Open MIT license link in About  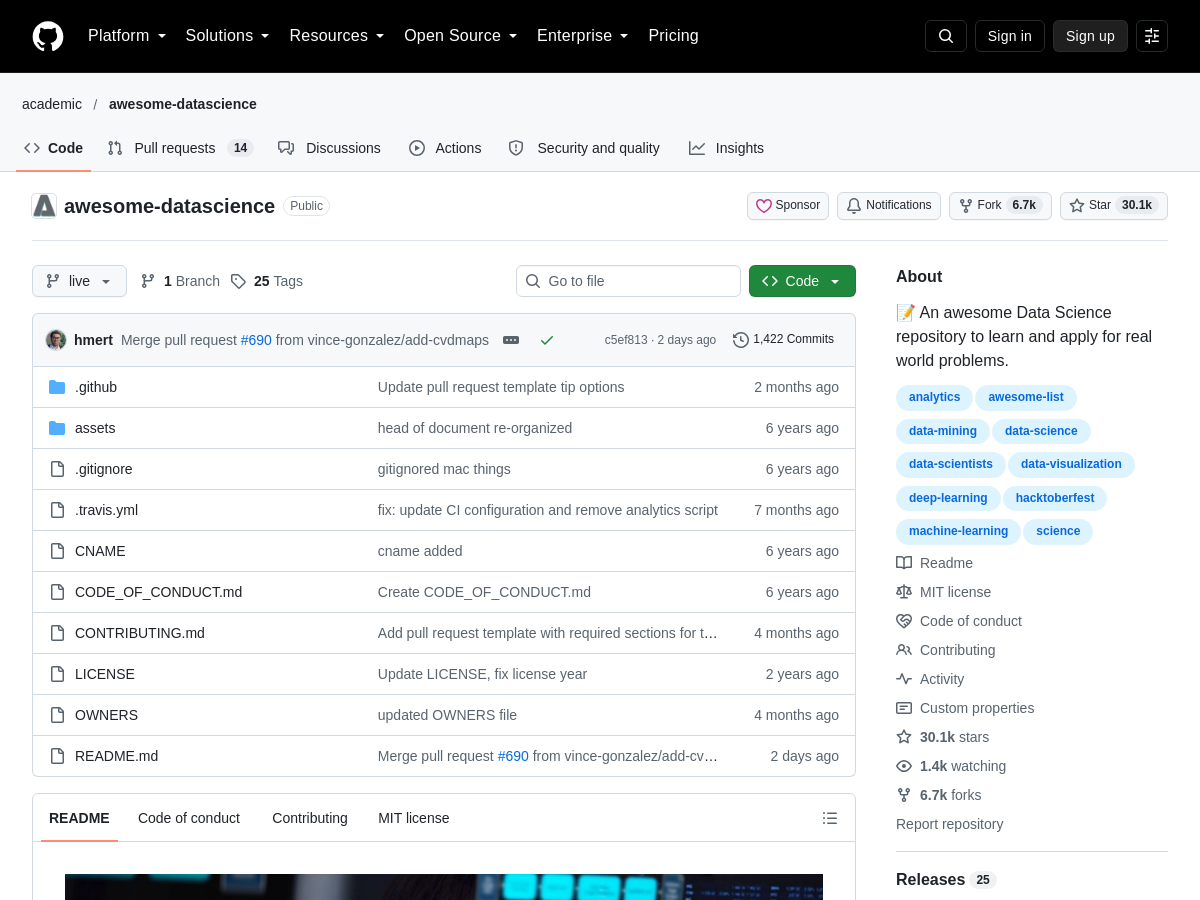944,592
